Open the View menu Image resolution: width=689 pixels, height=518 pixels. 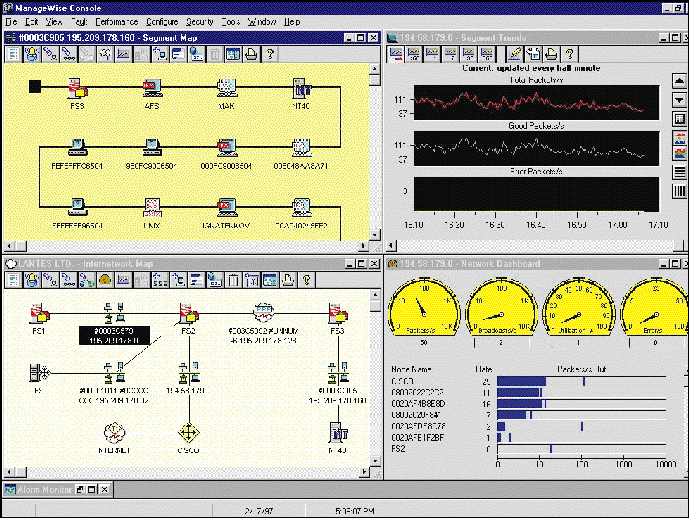point(54,22)
